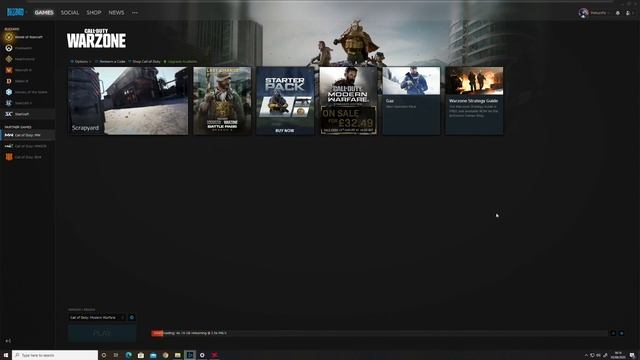Screen dimensions: 640x360
Task: Click the green Upgrade Available link
Action: coord(180,62)
